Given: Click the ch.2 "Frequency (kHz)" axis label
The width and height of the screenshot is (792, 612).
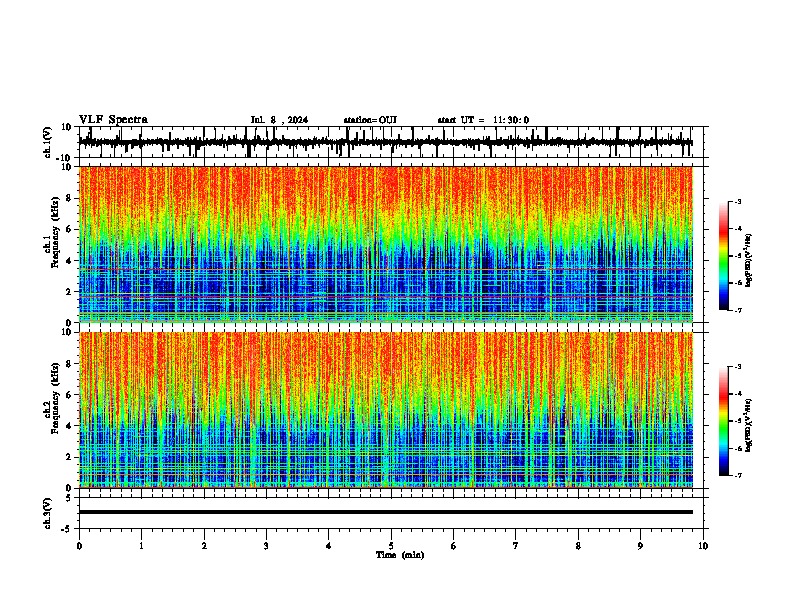Looking at the screenshot, I should (x=55, y=398).
